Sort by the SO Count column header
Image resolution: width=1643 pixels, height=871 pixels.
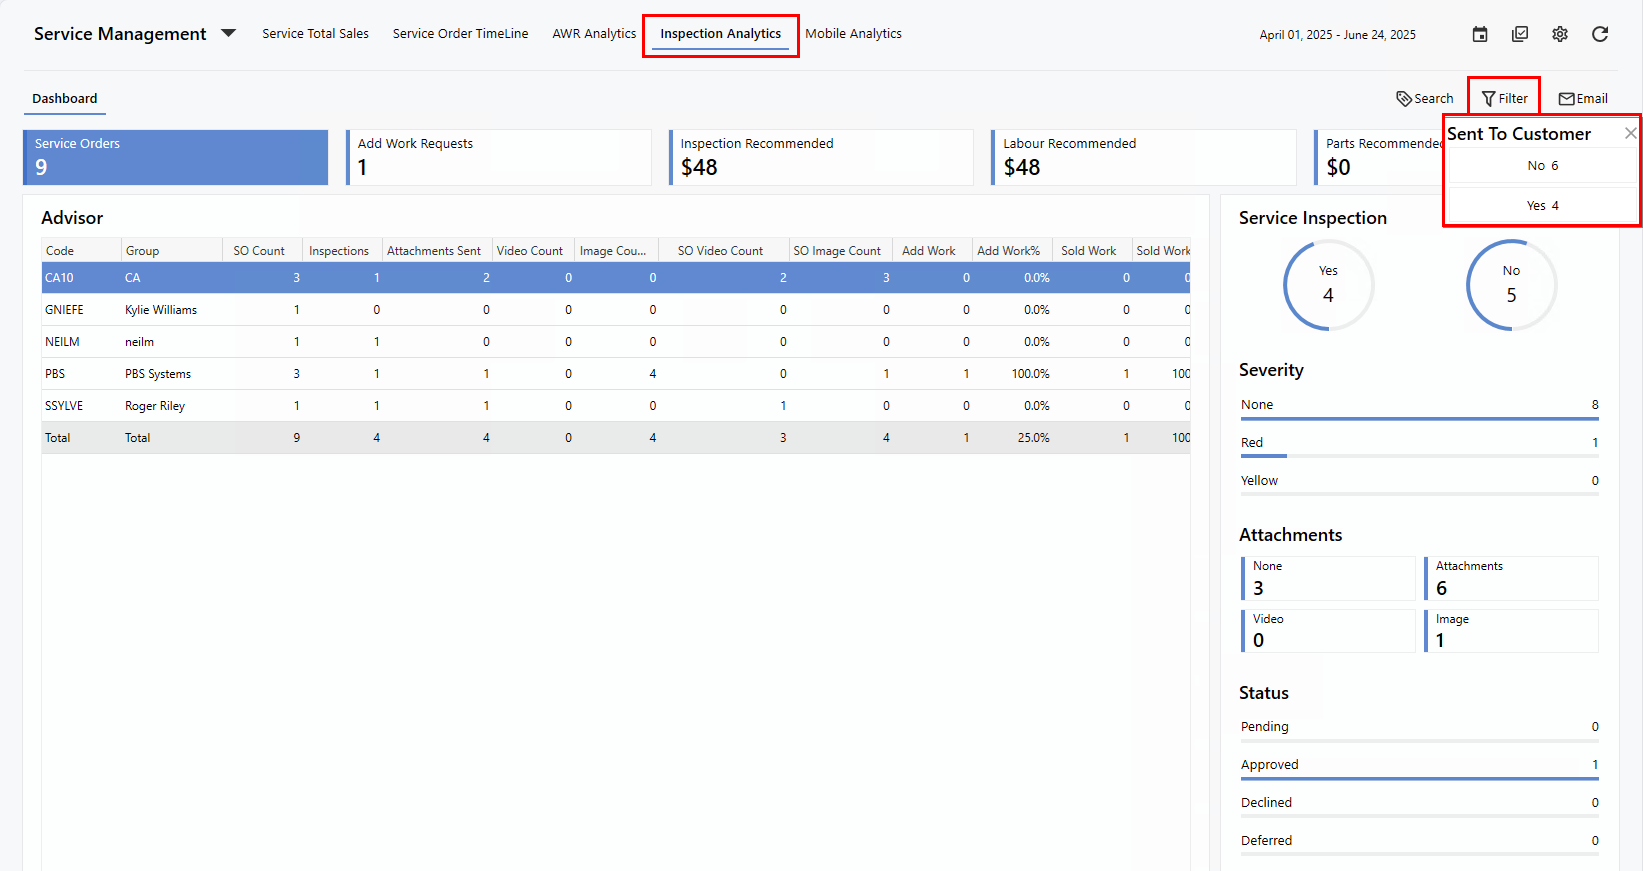click(259, 251)
